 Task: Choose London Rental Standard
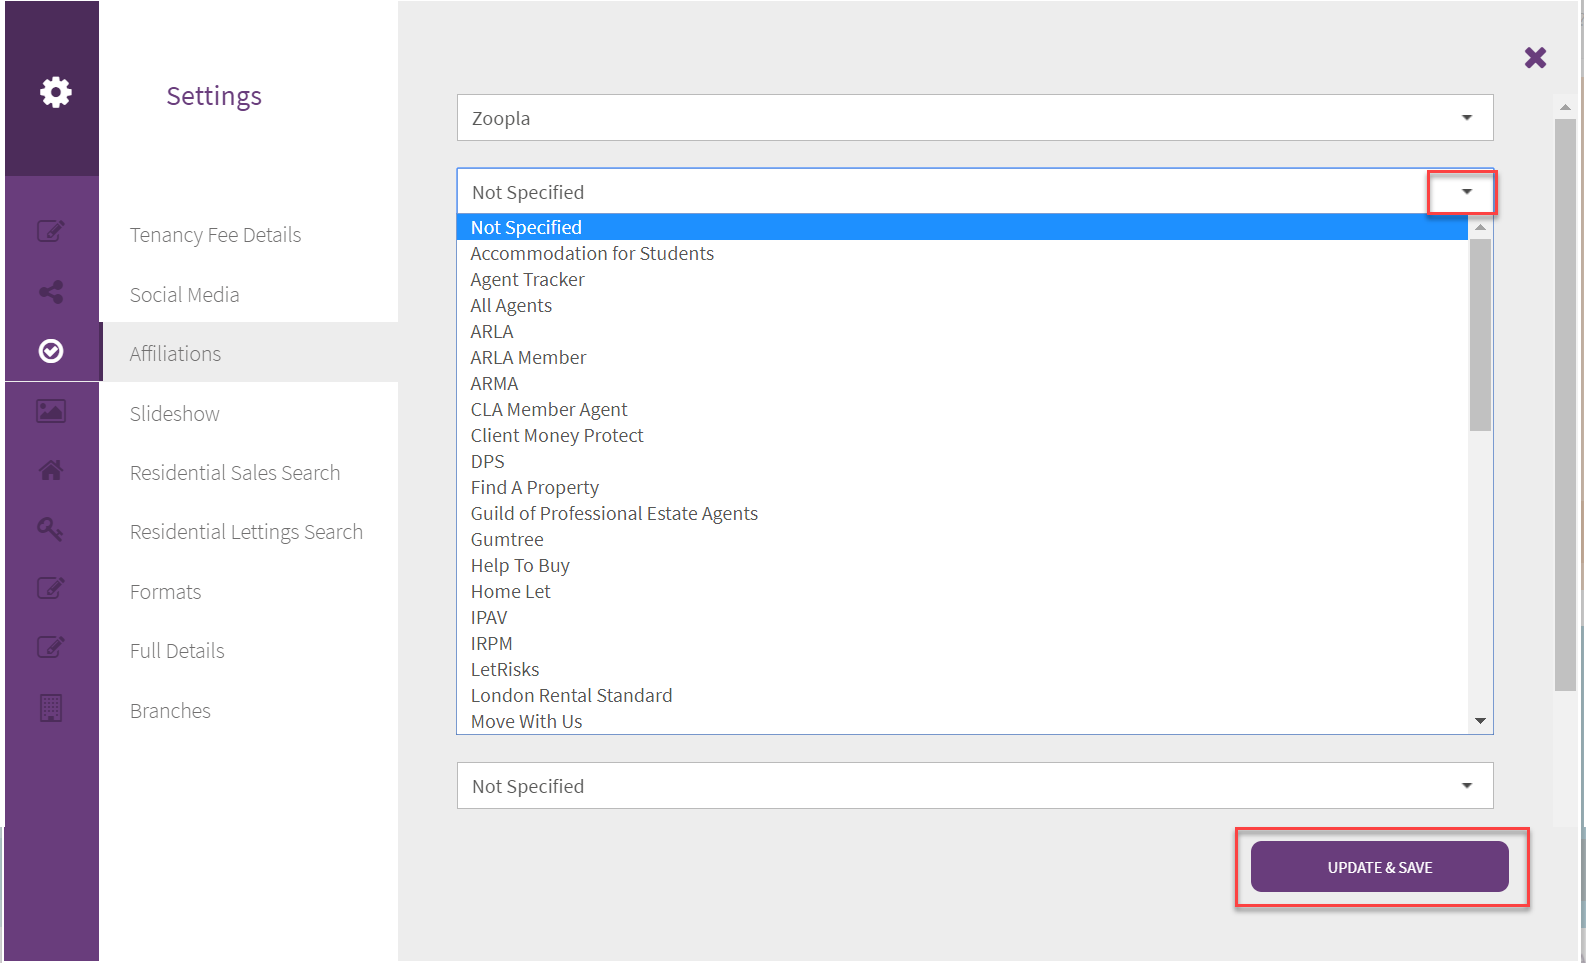(962, 695)
